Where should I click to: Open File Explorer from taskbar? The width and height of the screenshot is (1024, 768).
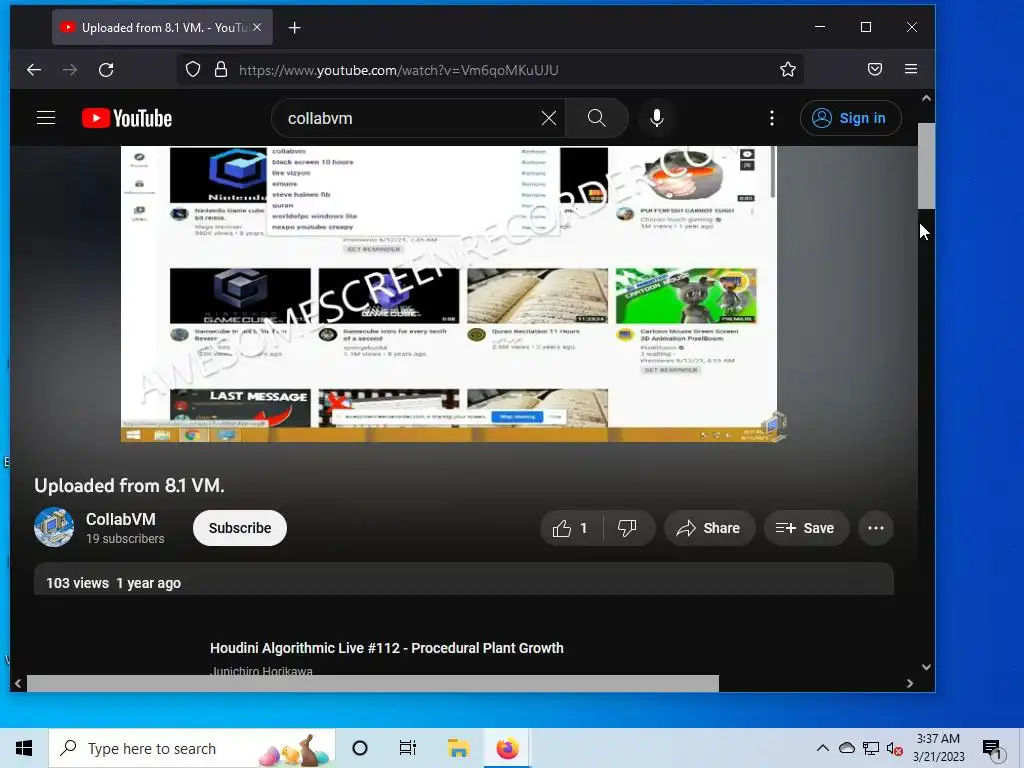point(458,748)
